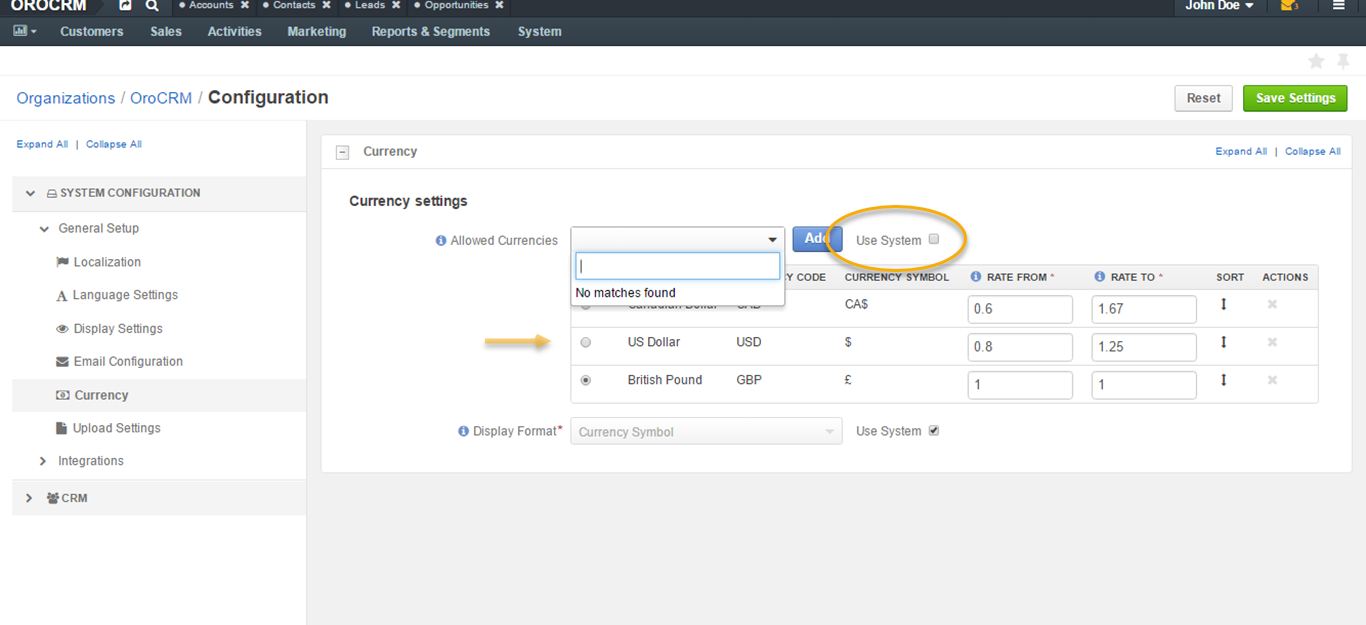Select US Dollar as base currency
Image resolution: width=1366 pixels, height=625 pixels.
(586, 342)
